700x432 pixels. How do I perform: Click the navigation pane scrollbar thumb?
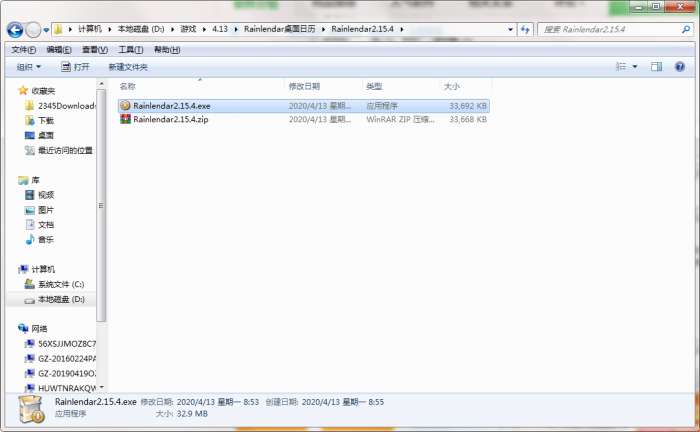101,205
